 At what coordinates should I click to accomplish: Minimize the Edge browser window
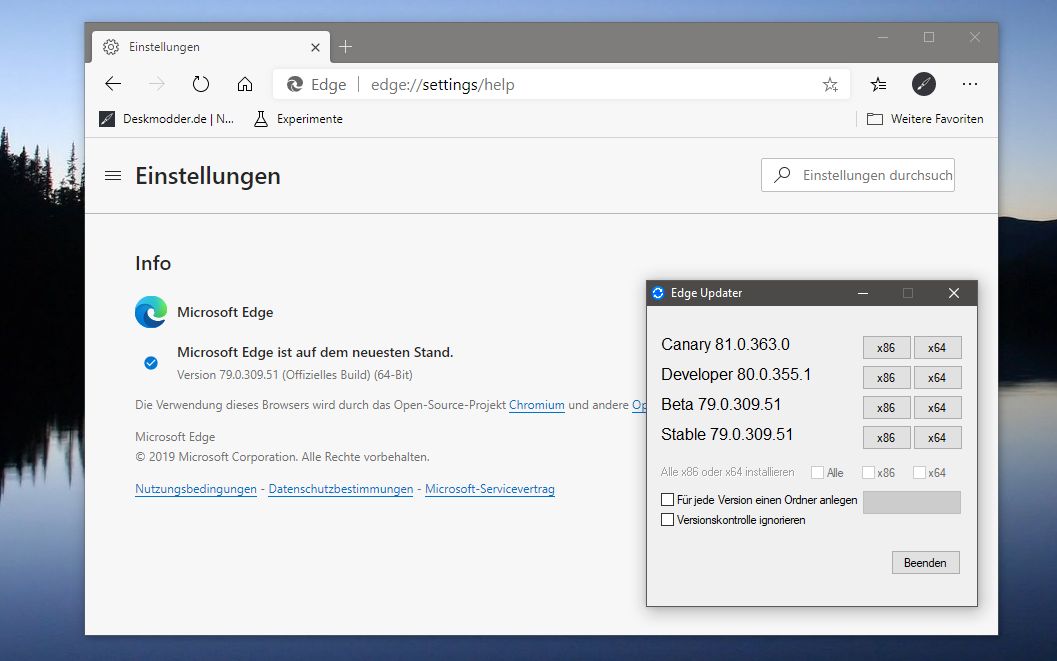pyautogui.click(x=883, y=37)
